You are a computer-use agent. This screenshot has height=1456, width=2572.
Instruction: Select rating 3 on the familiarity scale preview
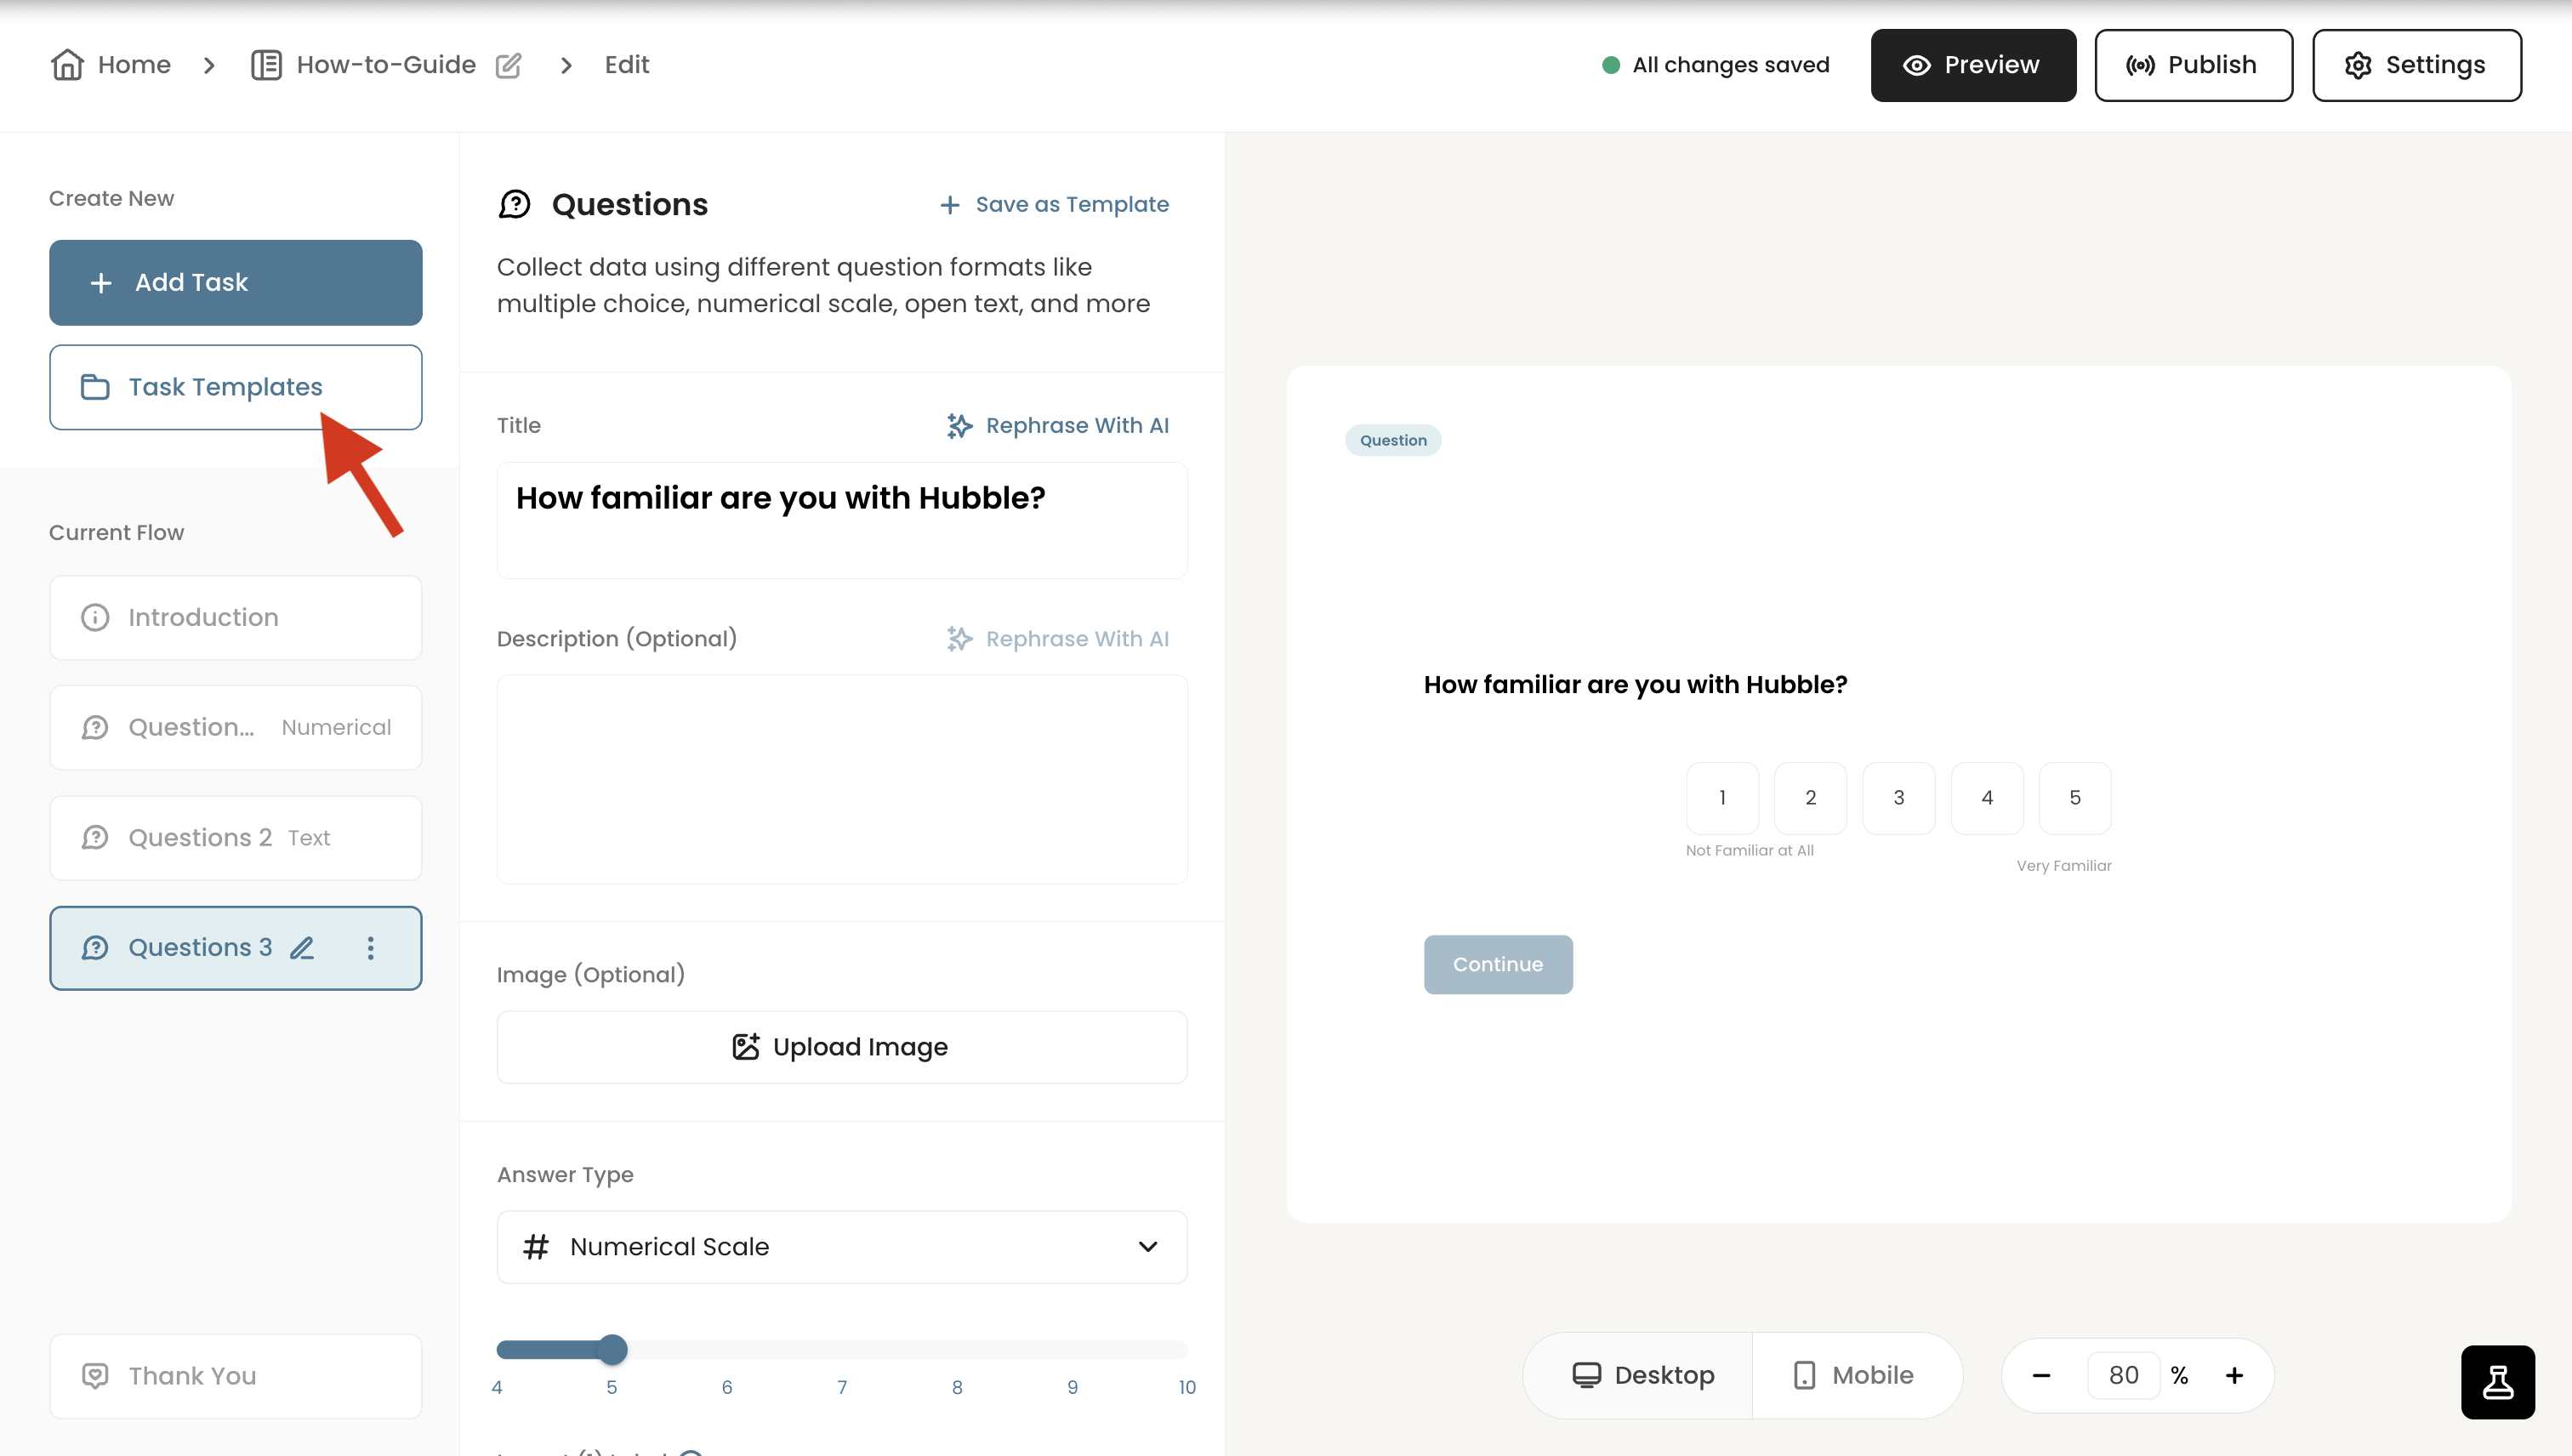point(1898,797)
